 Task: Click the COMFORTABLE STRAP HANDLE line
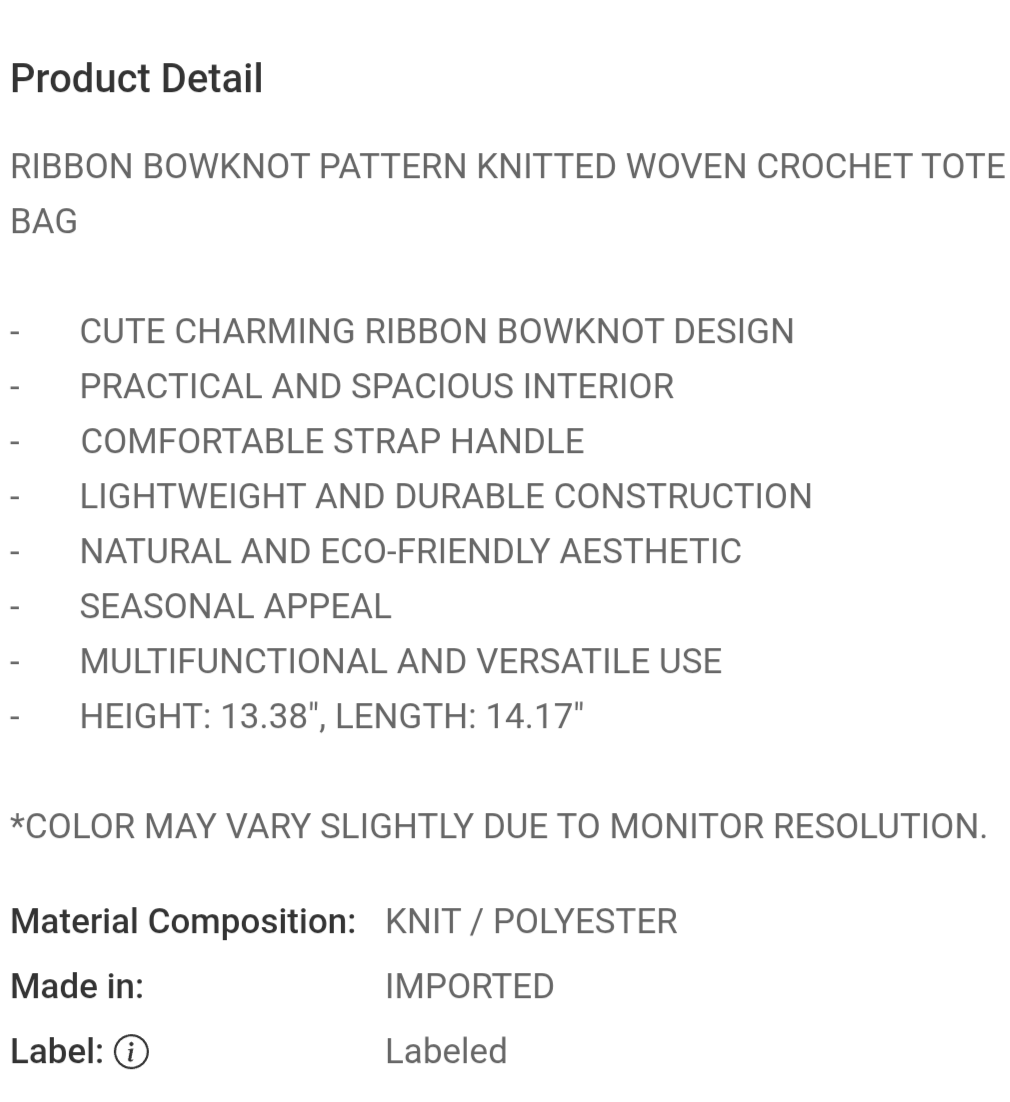332,441
